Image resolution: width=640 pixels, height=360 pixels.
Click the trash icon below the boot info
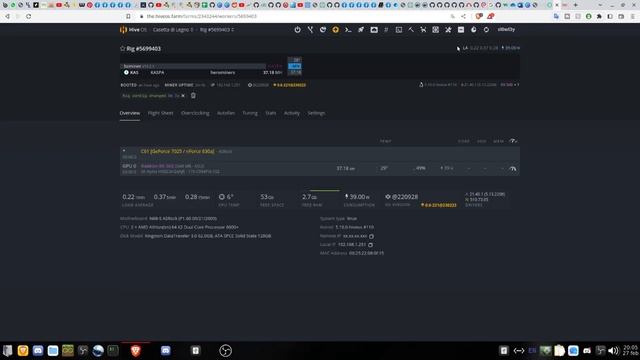pos(193,96)
